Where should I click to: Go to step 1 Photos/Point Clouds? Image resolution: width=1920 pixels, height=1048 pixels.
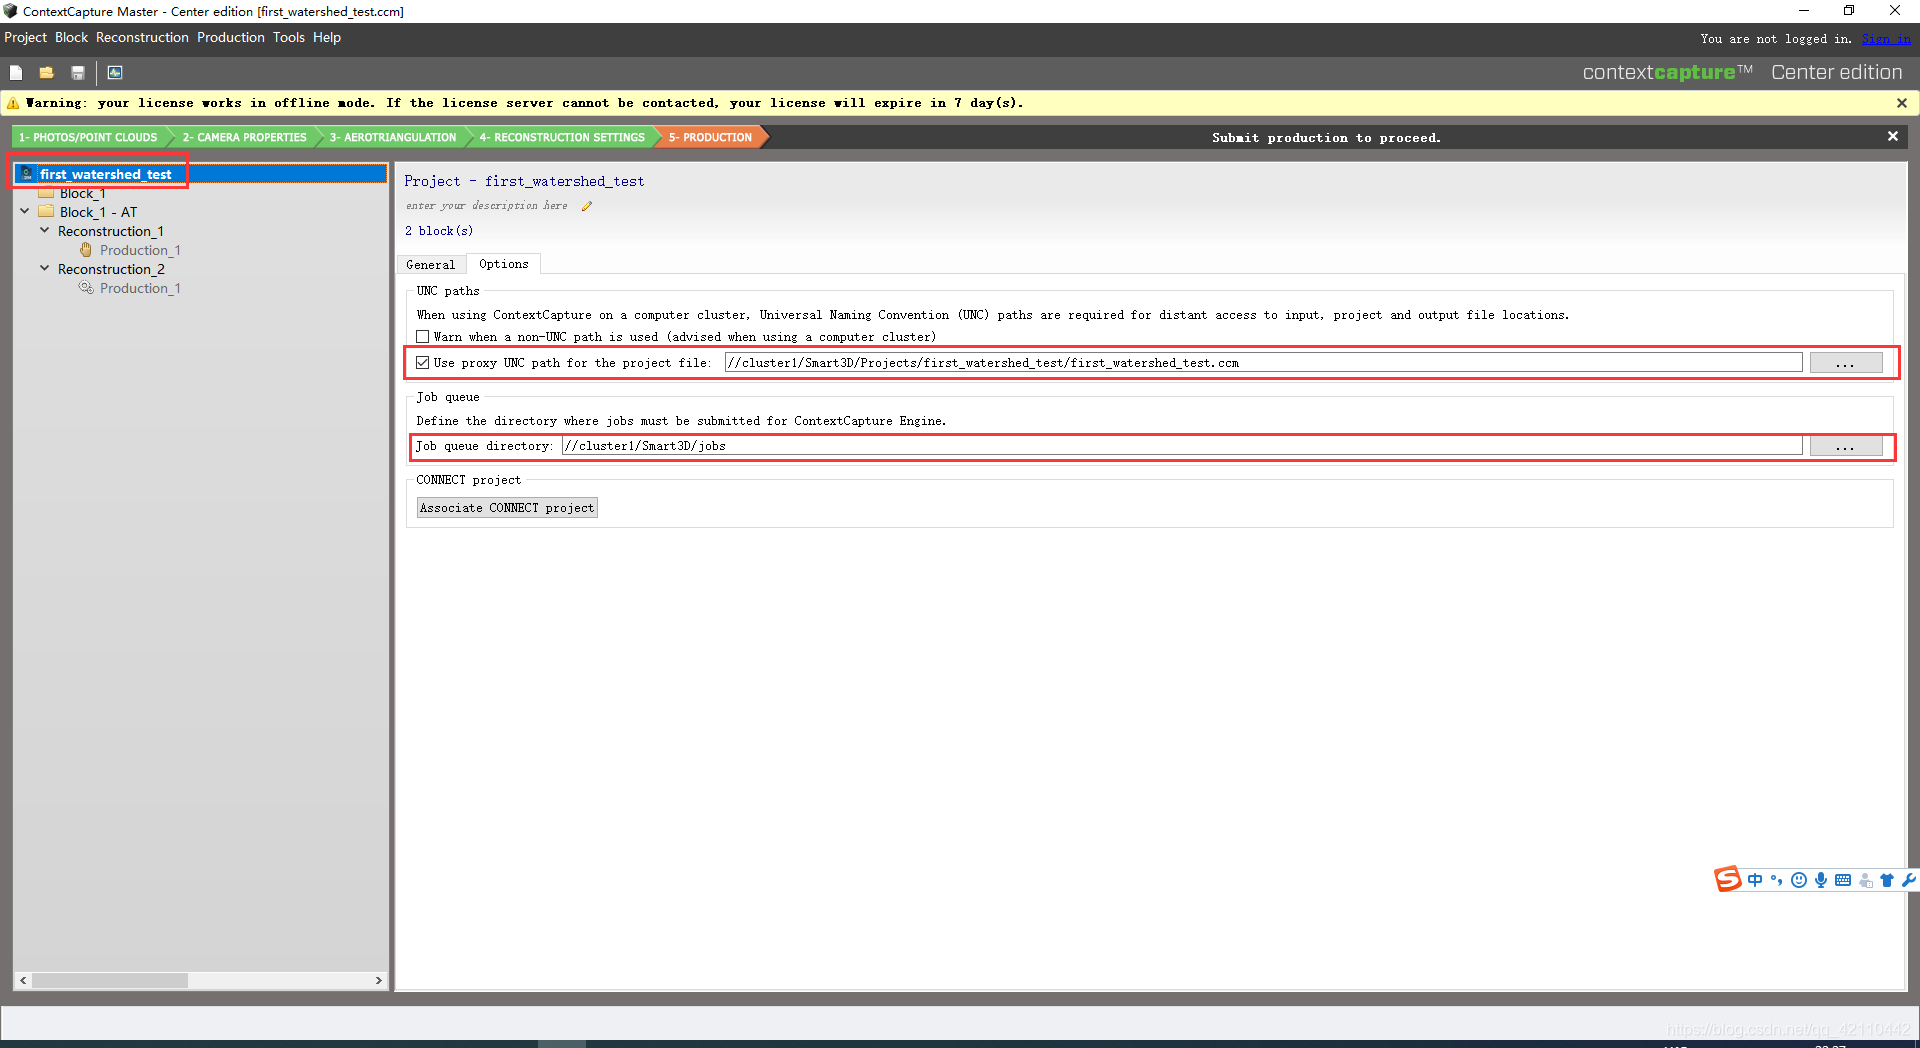click(x=88, y=137)
